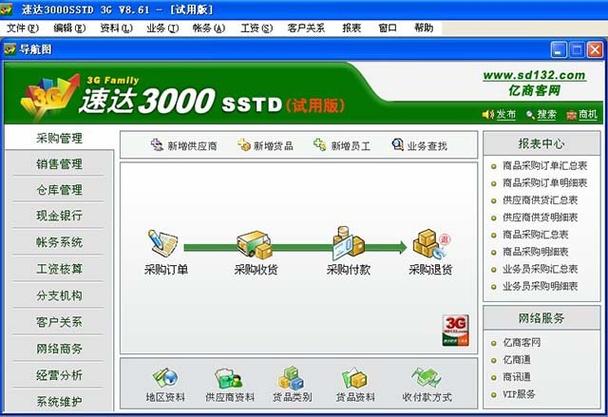Click the 新增货品 add goods icon

pos(244,145)
